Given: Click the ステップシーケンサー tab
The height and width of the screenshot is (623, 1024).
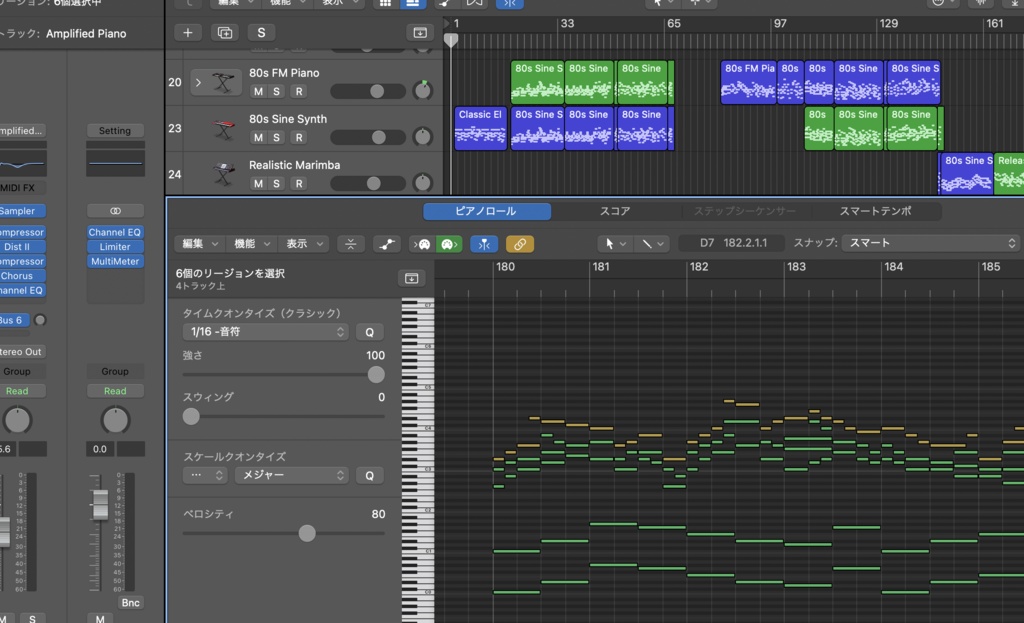Looking at the screenshot, I should tap(744, 212).
